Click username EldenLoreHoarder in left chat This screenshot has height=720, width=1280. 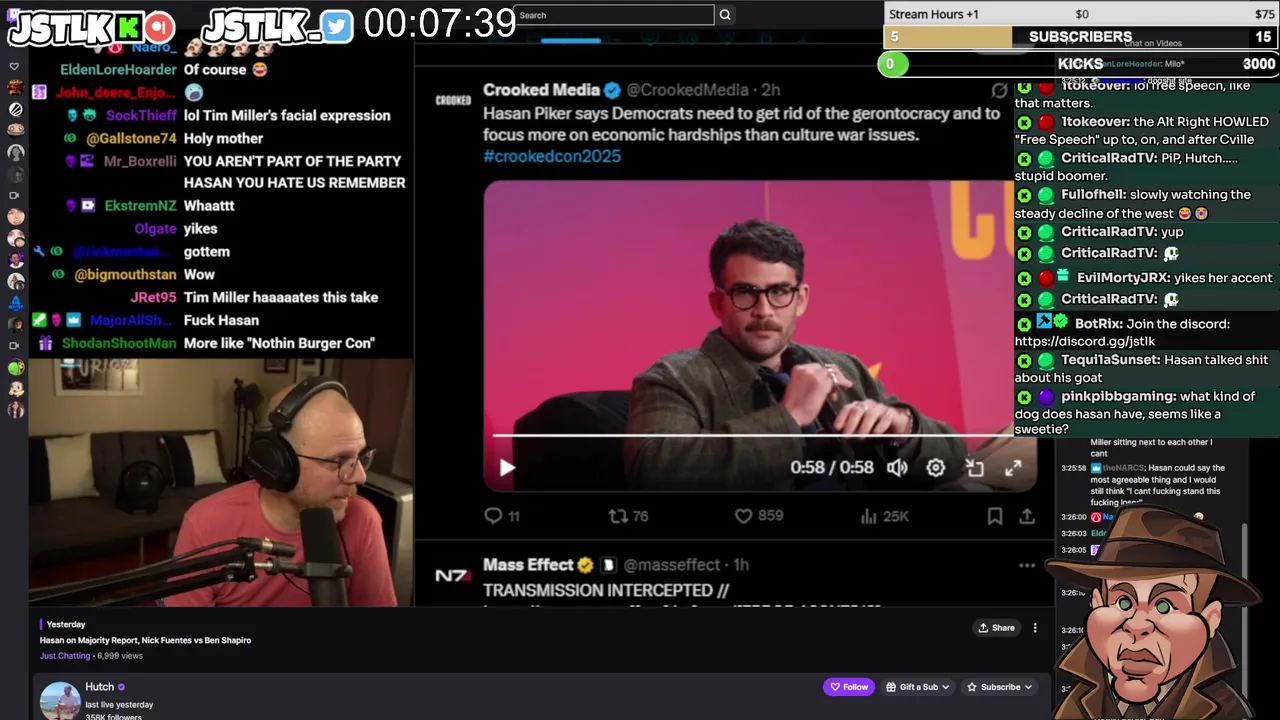click(x=118, y=70)
